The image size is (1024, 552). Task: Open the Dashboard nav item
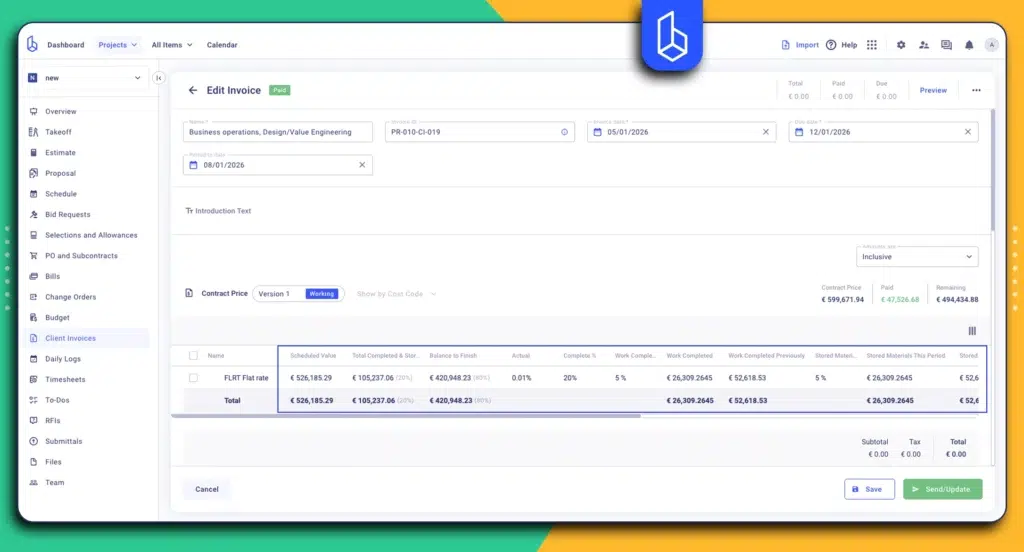tap(65, 45)
